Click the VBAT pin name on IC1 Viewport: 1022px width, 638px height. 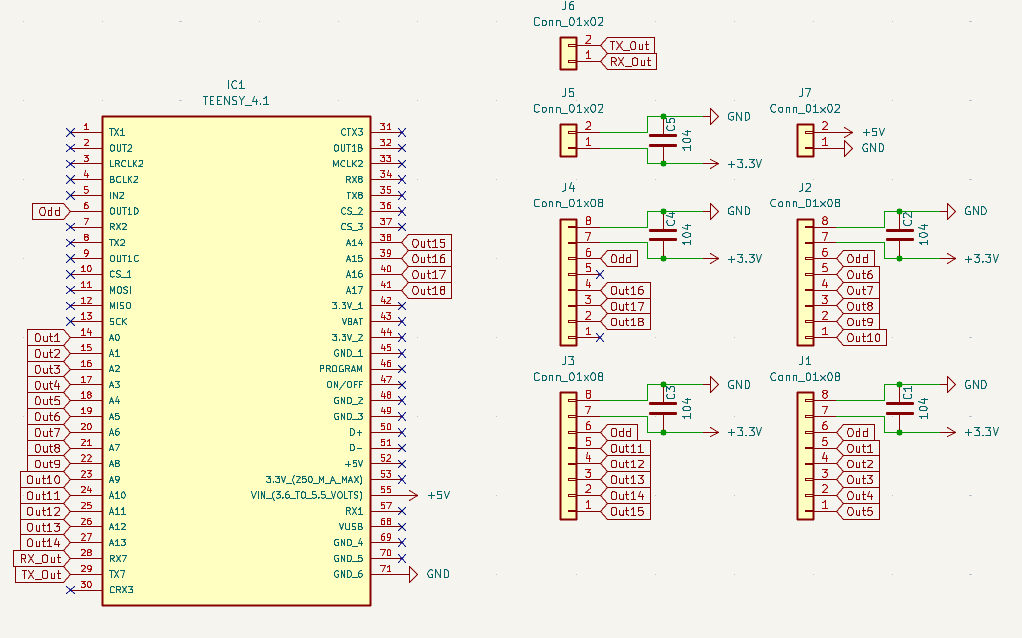(x=352, y=321)
